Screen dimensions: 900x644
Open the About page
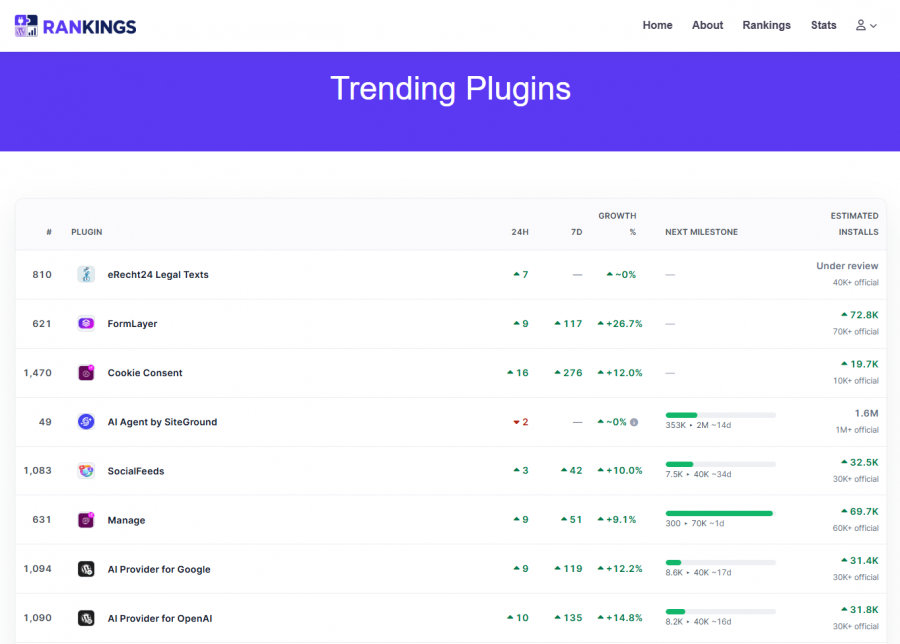pos(707,25)
